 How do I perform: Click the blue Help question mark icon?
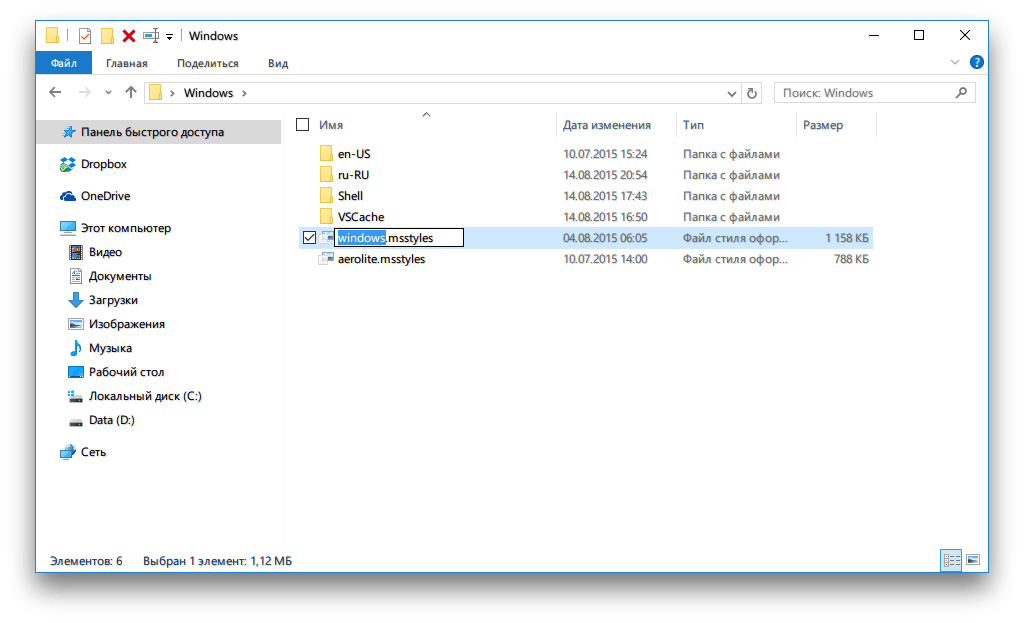[976, 62]
